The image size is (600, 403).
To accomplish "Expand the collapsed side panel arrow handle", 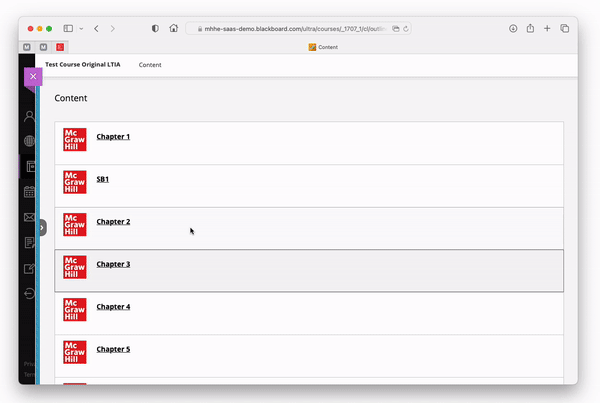I will [42, 228].
